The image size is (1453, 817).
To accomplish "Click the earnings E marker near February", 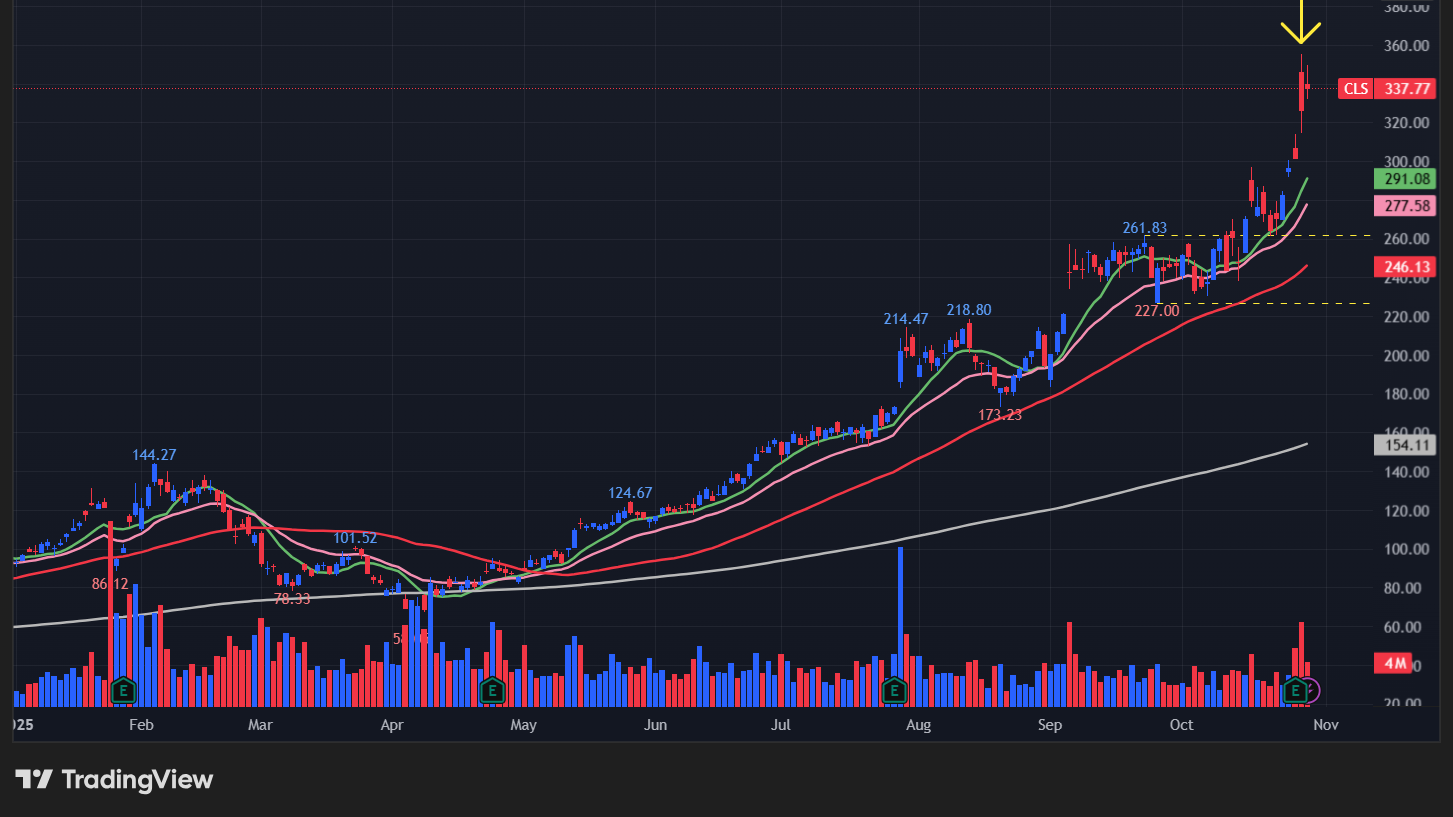I will coord(124,689).
